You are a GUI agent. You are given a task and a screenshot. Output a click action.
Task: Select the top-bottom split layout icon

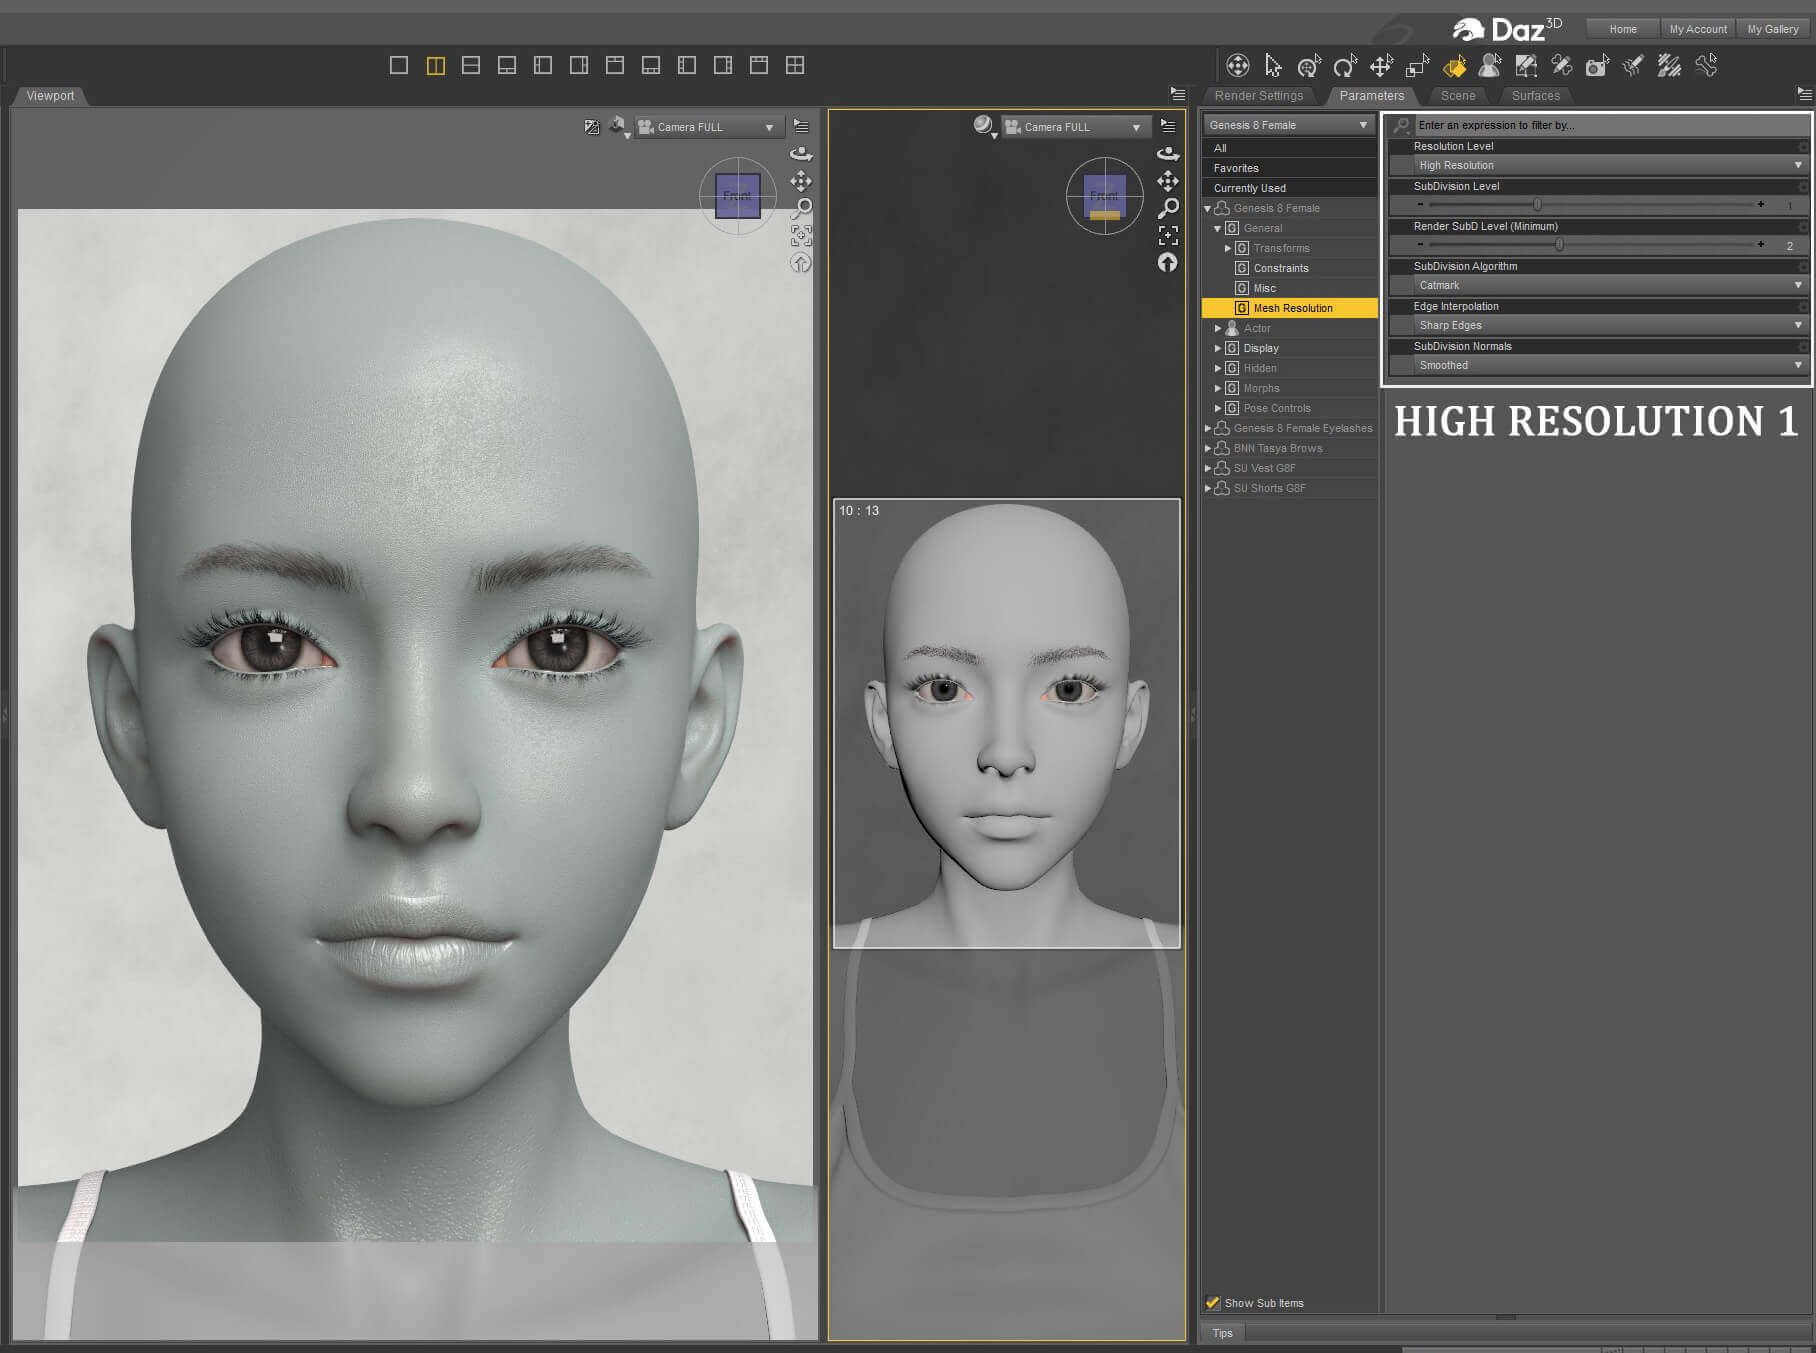point(471,65)
